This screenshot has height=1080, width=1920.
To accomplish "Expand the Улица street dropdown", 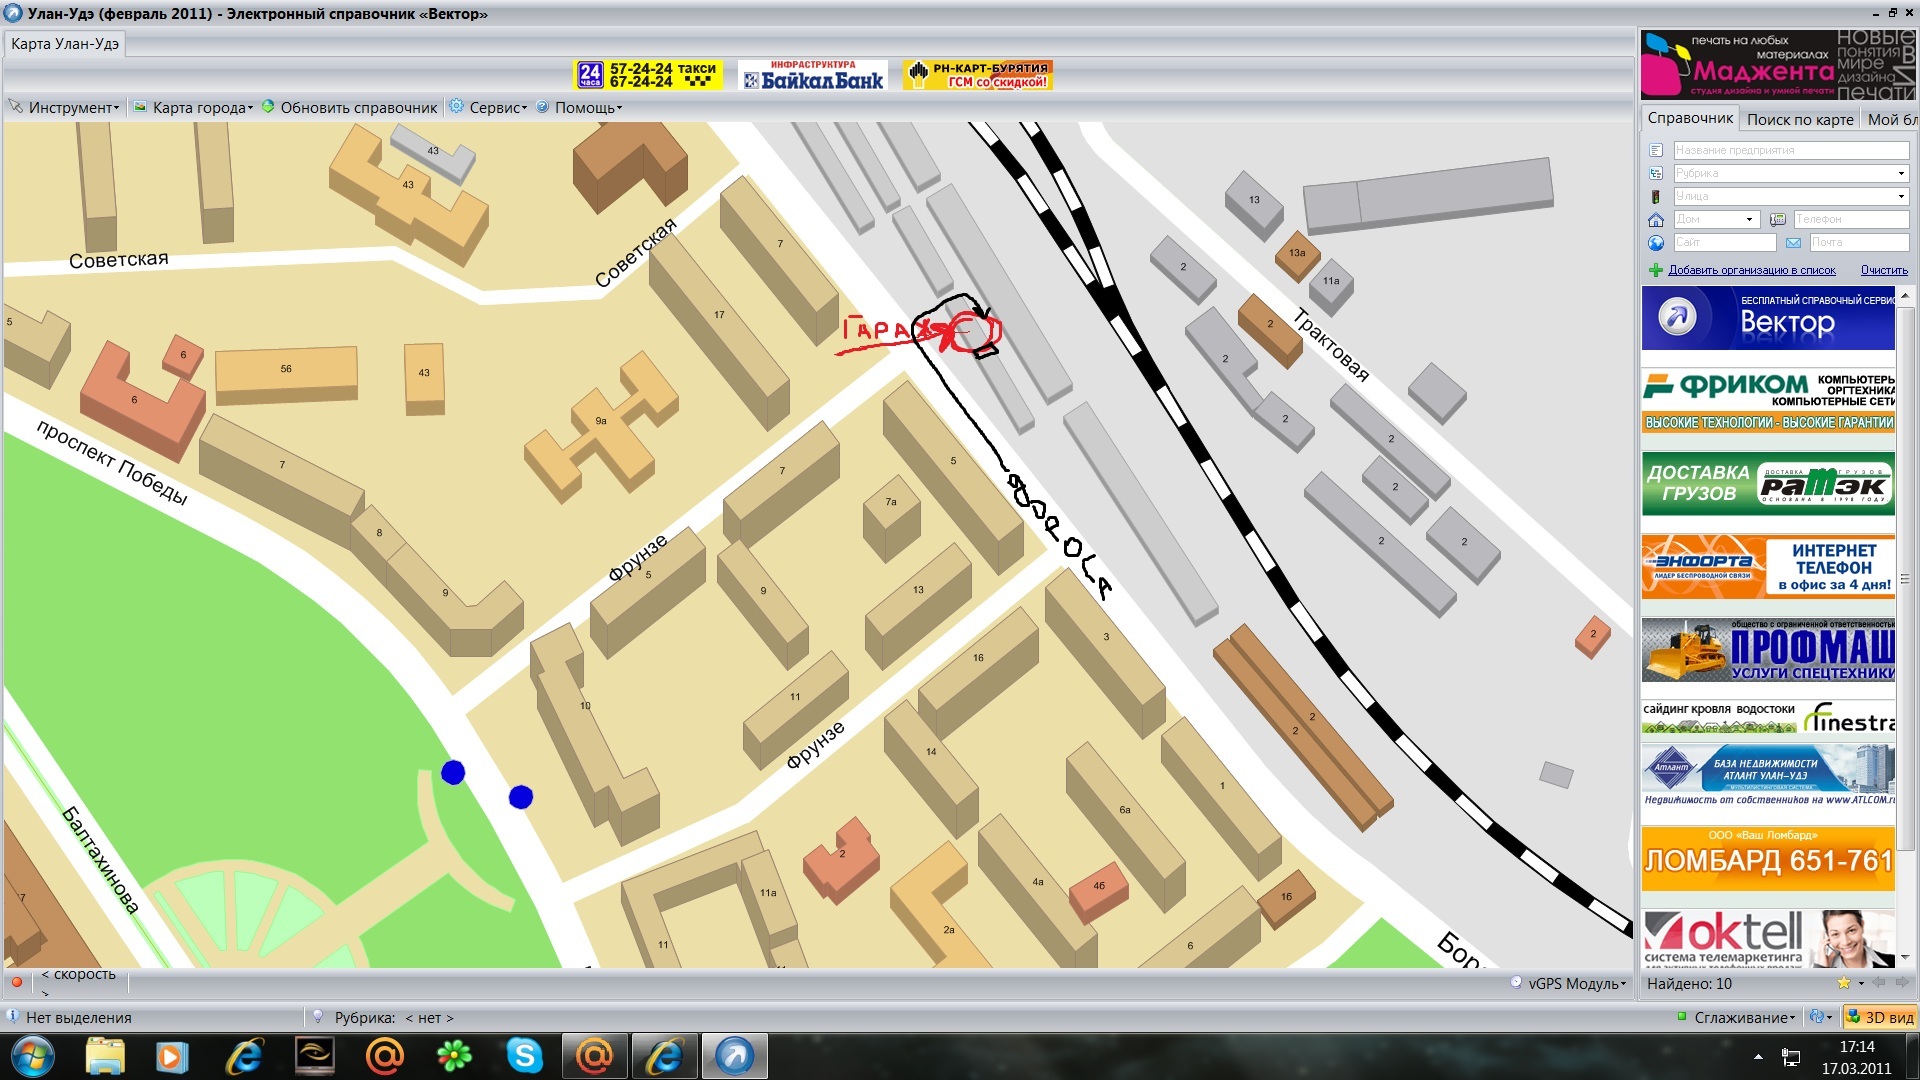I will click(1901, 197).
